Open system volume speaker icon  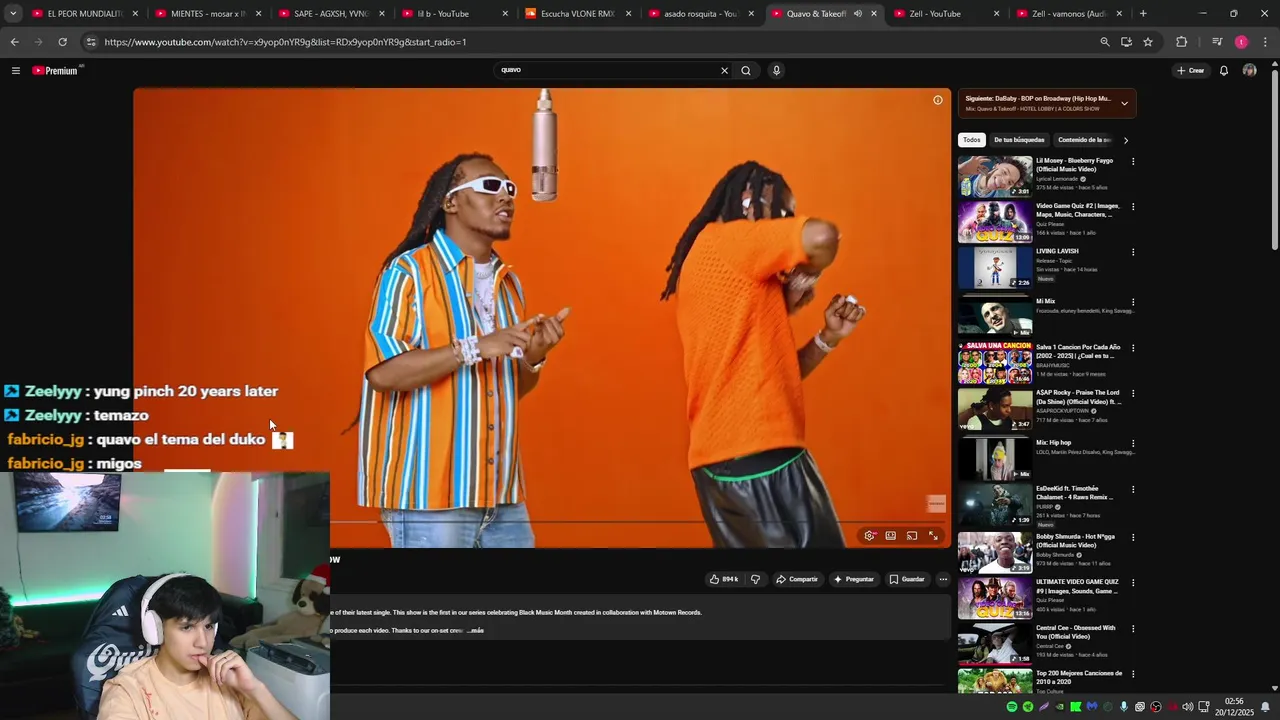click(x=1188, y=707)
